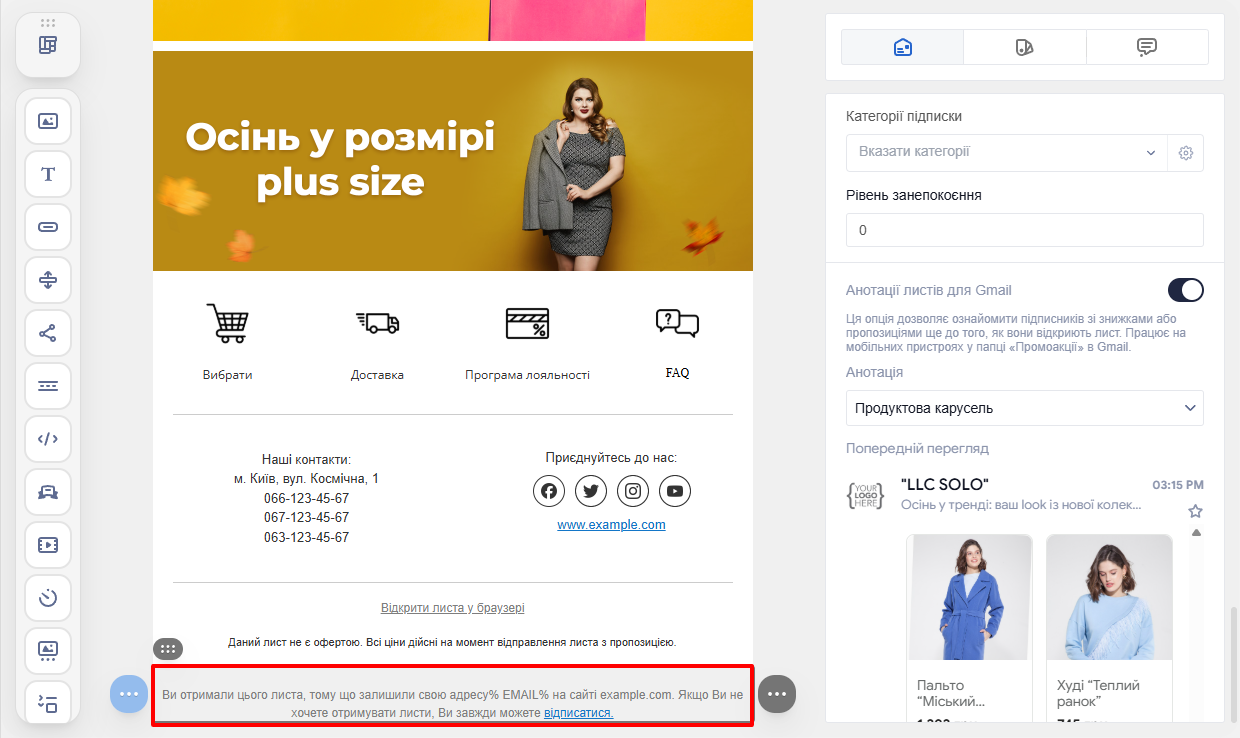Select the Худі Теплий ранок product card
The height and width of the screenshot is (738, 1240).
[1109, 627]
